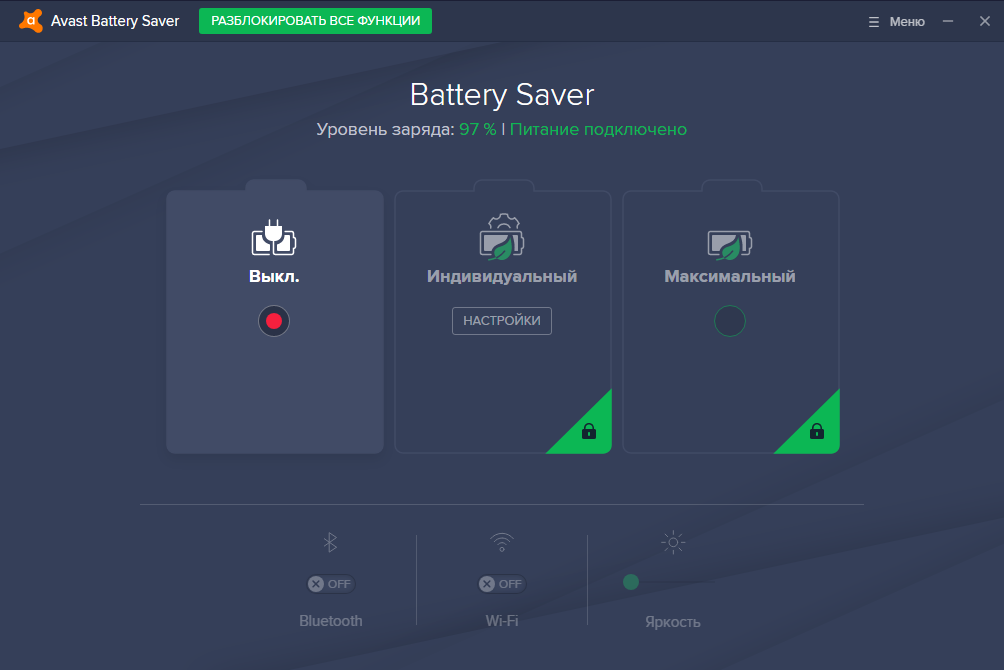Viewport: 1004px width, 670px height.
Task: Minimize the Avast Battery Saver window
Action: (948, 21)
